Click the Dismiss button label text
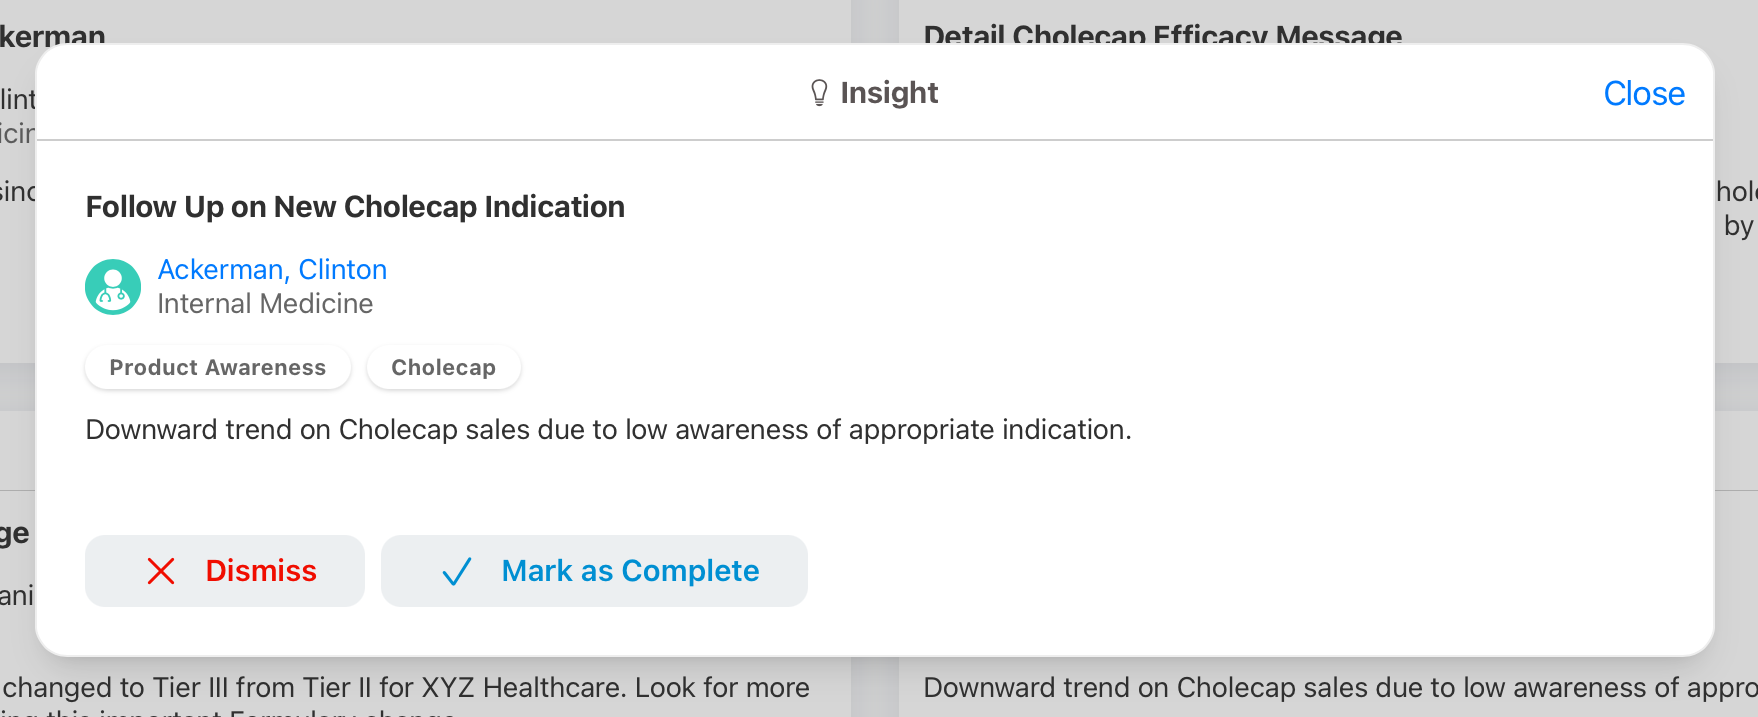The image size is (1758, 717). (261, 571)
